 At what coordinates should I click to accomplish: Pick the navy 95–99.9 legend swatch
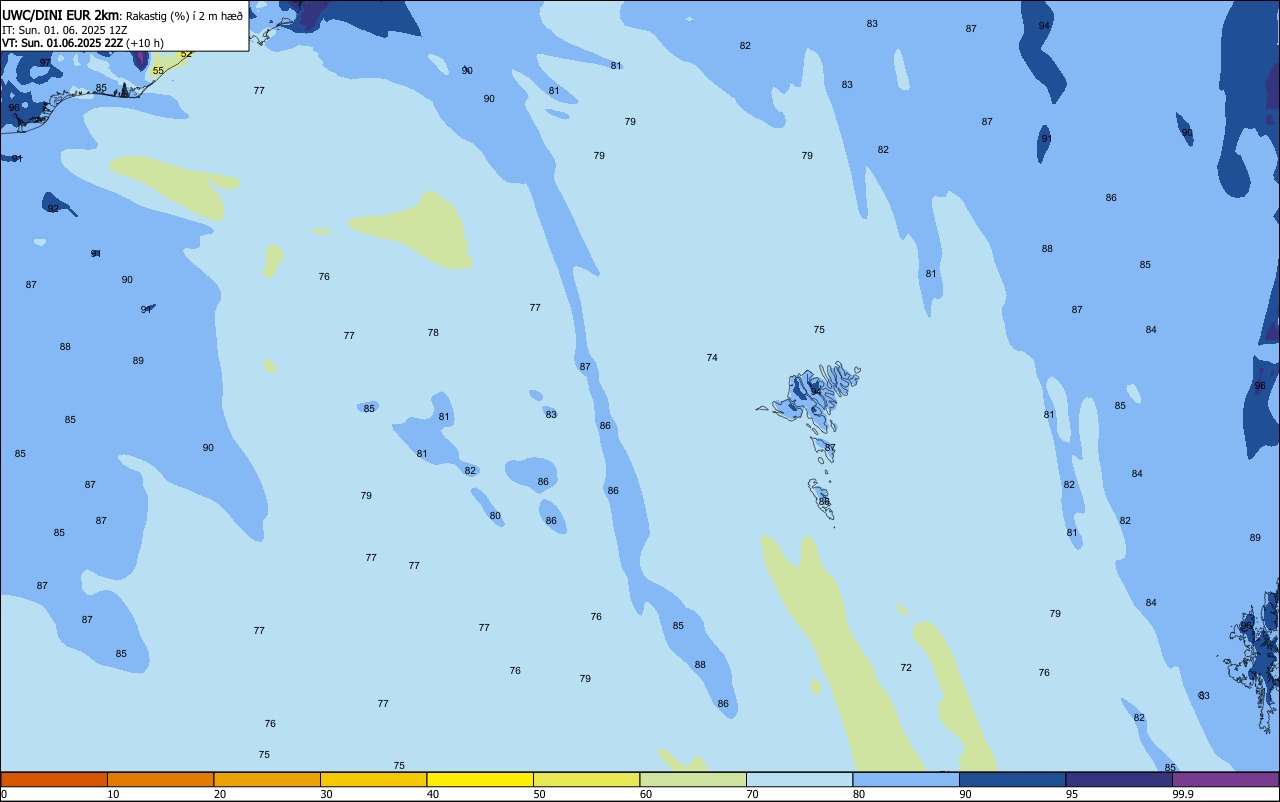click(1119, 779)
